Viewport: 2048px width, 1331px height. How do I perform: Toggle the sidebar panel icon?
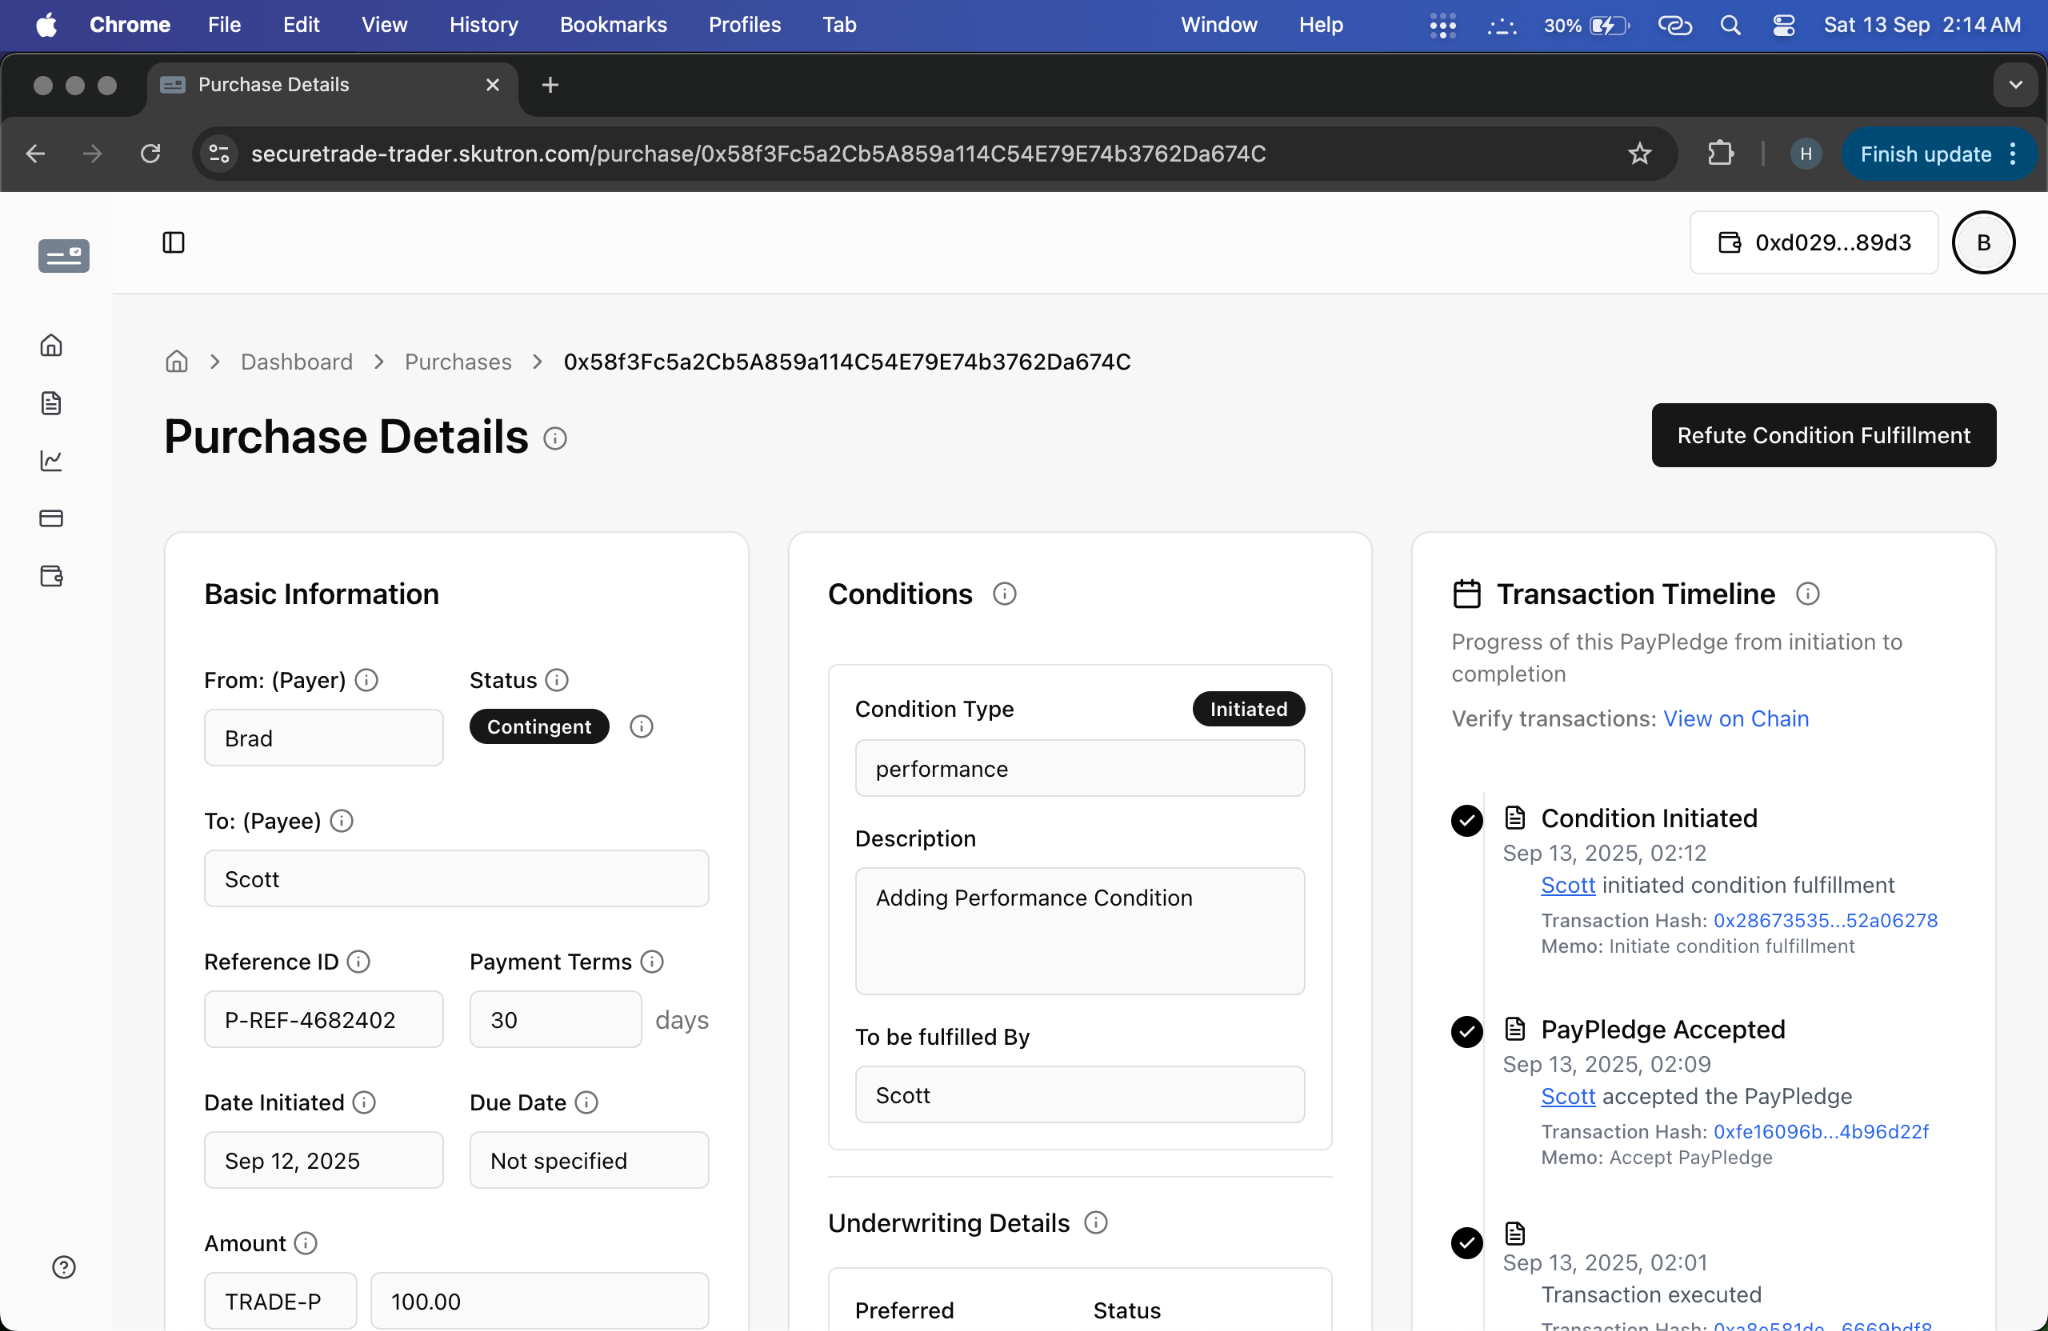tap(173, 243)
